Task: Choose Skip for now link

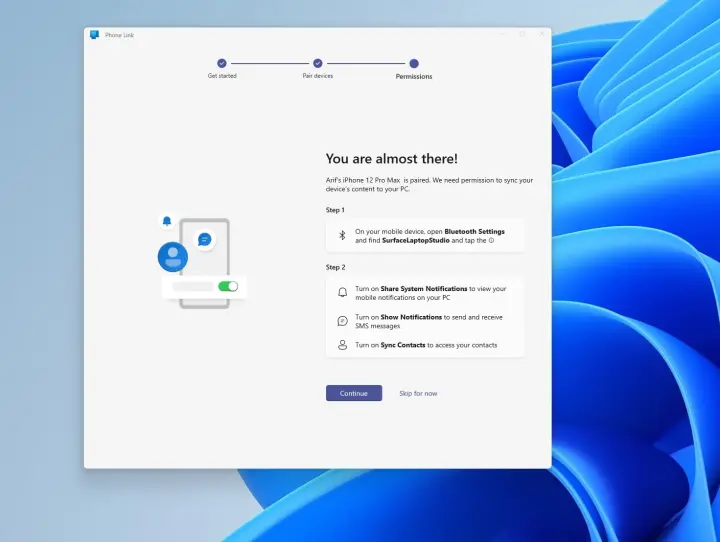Action: 418,394
